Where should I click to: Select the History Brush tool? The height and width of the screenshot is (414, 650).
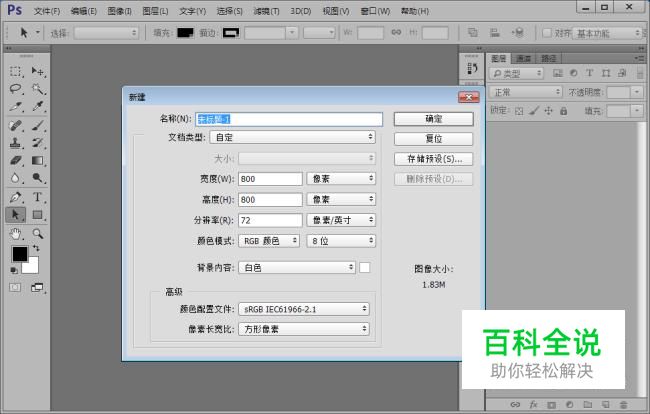pyautogui.click(x=38, y=143)
